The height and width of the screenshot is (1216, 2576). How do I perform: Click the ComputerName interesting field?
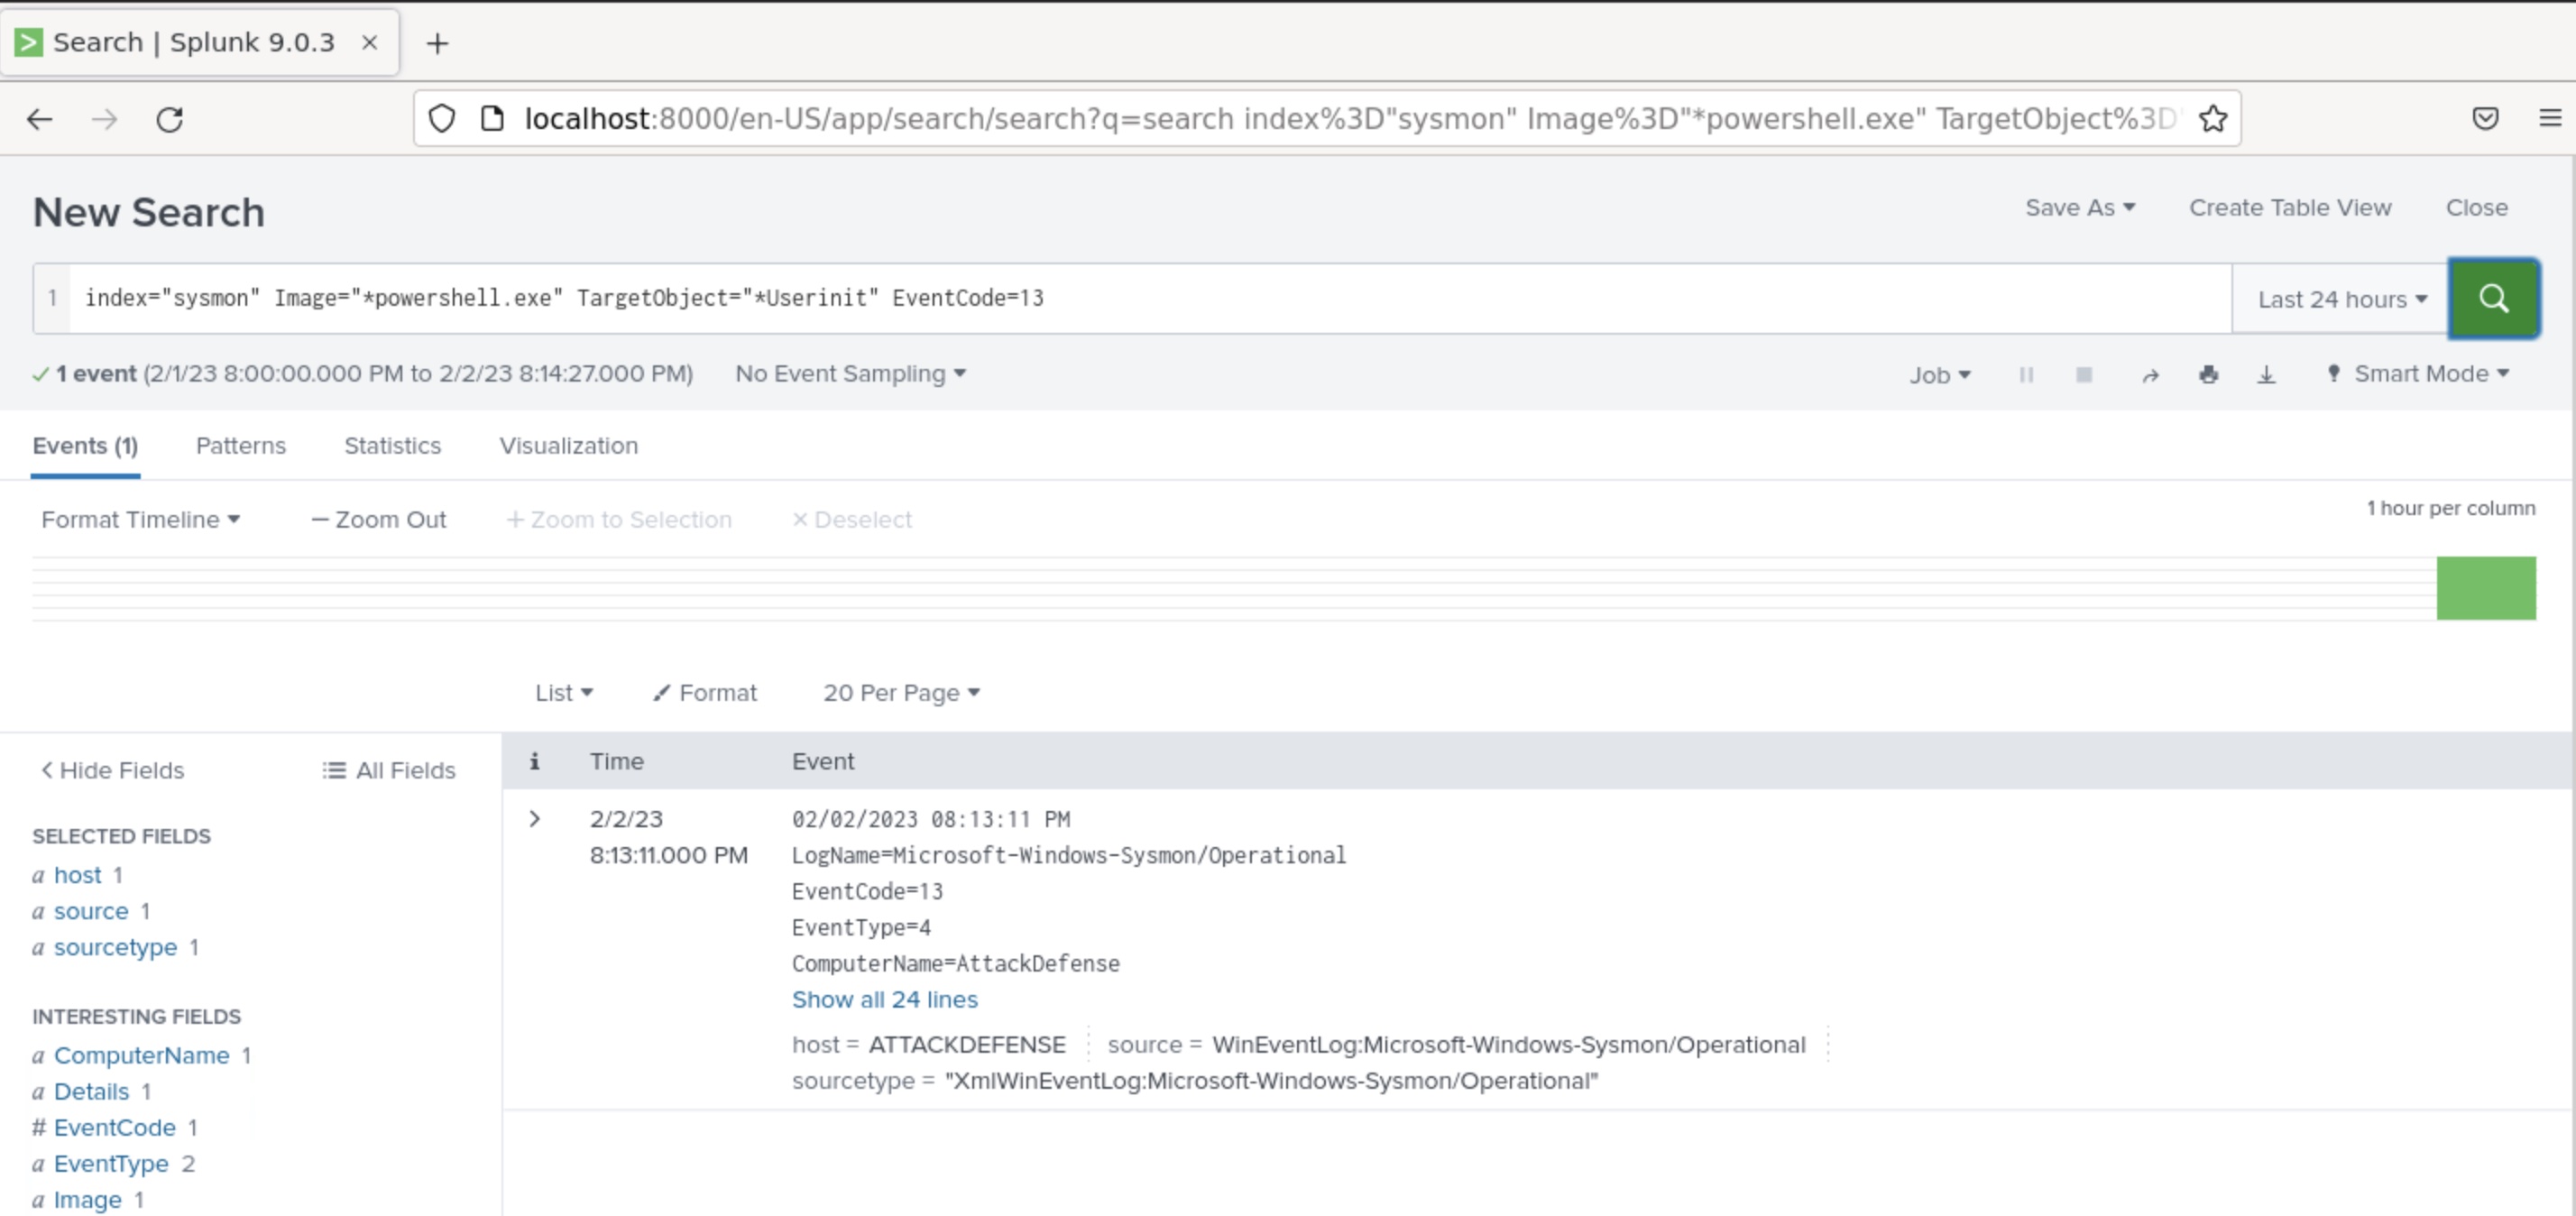pos(141,1056)
